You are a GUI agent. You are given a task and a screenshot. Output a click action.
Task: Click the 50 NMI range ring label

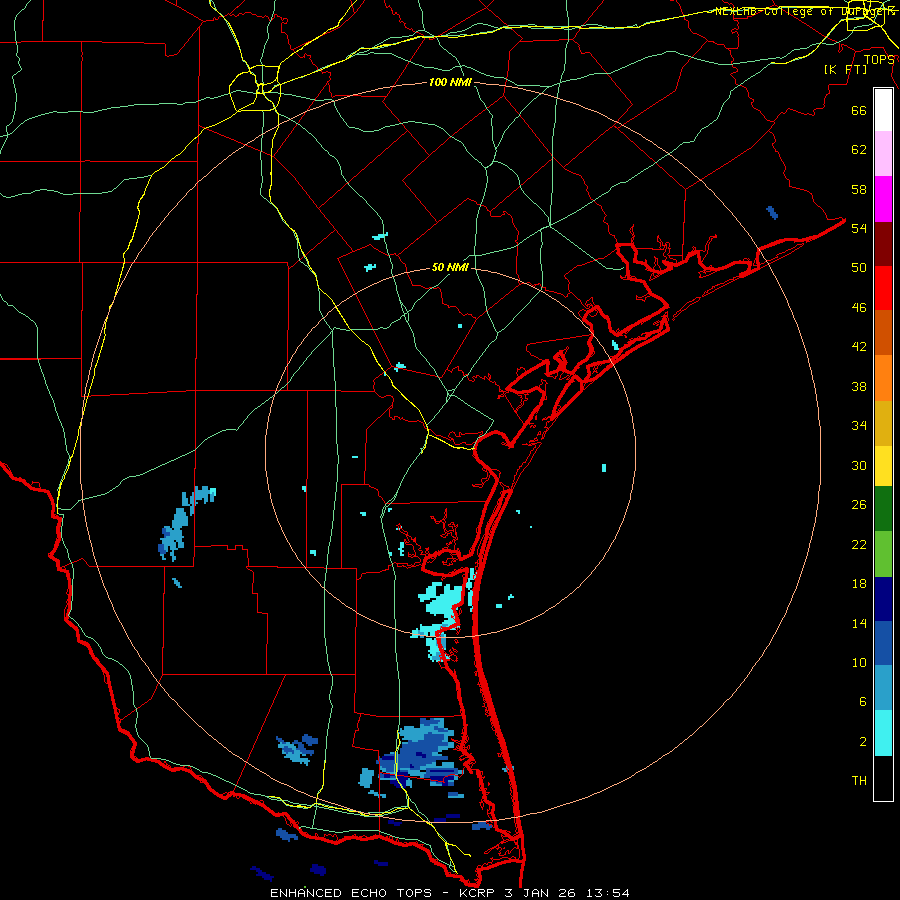coord(450,267)
